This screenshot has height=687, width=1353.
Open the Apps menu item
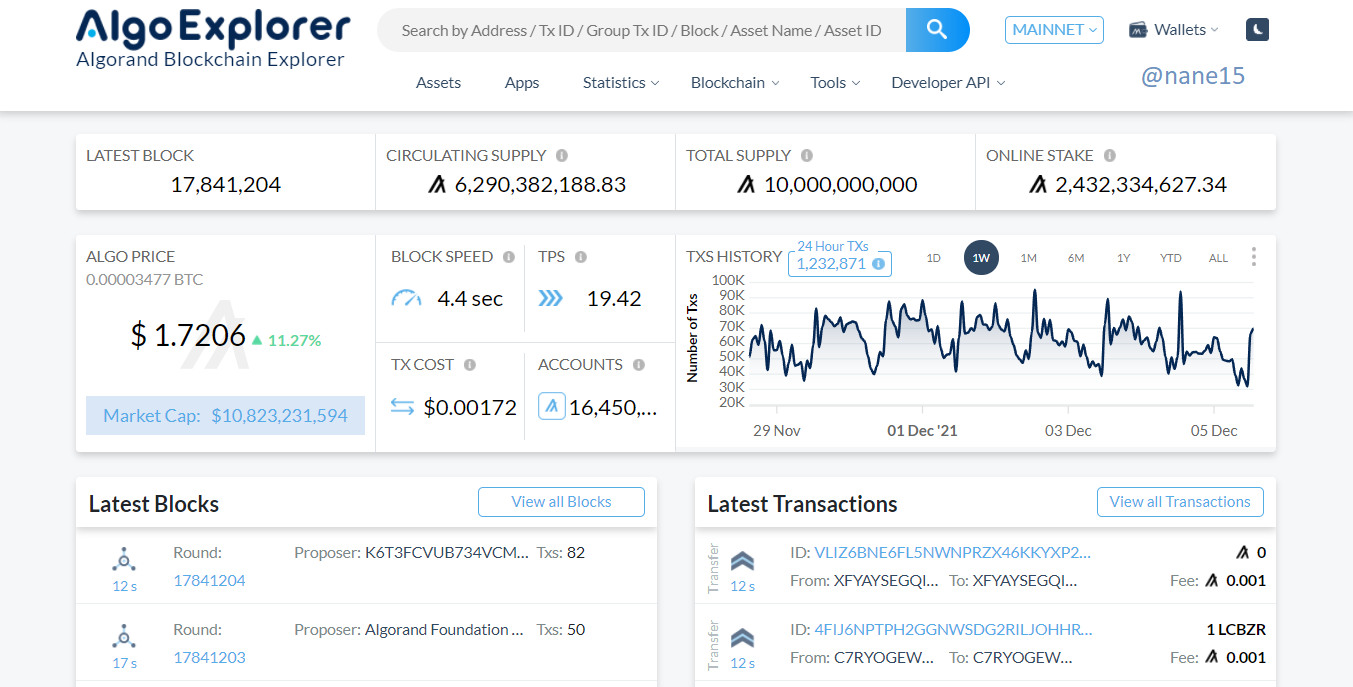click(522, 83)
